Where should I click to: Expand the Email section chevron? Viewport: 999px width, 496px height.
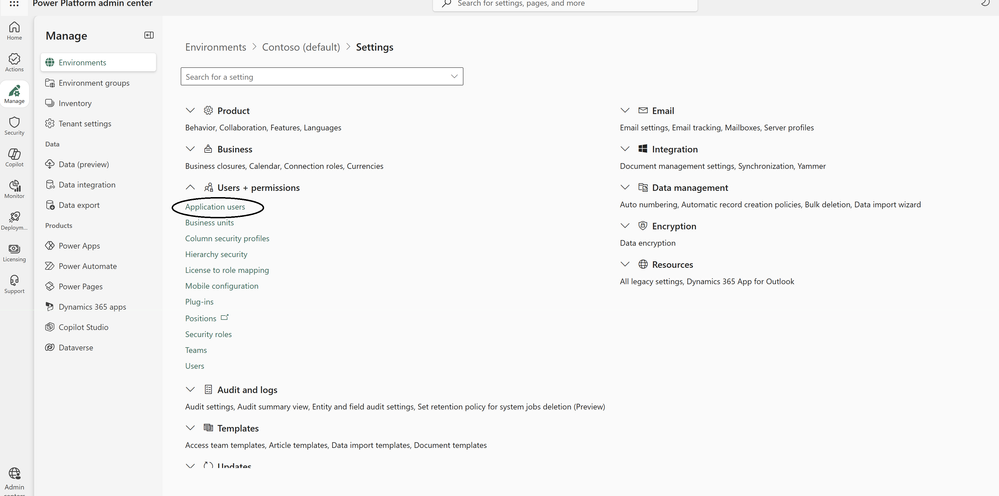pos(625,111)
